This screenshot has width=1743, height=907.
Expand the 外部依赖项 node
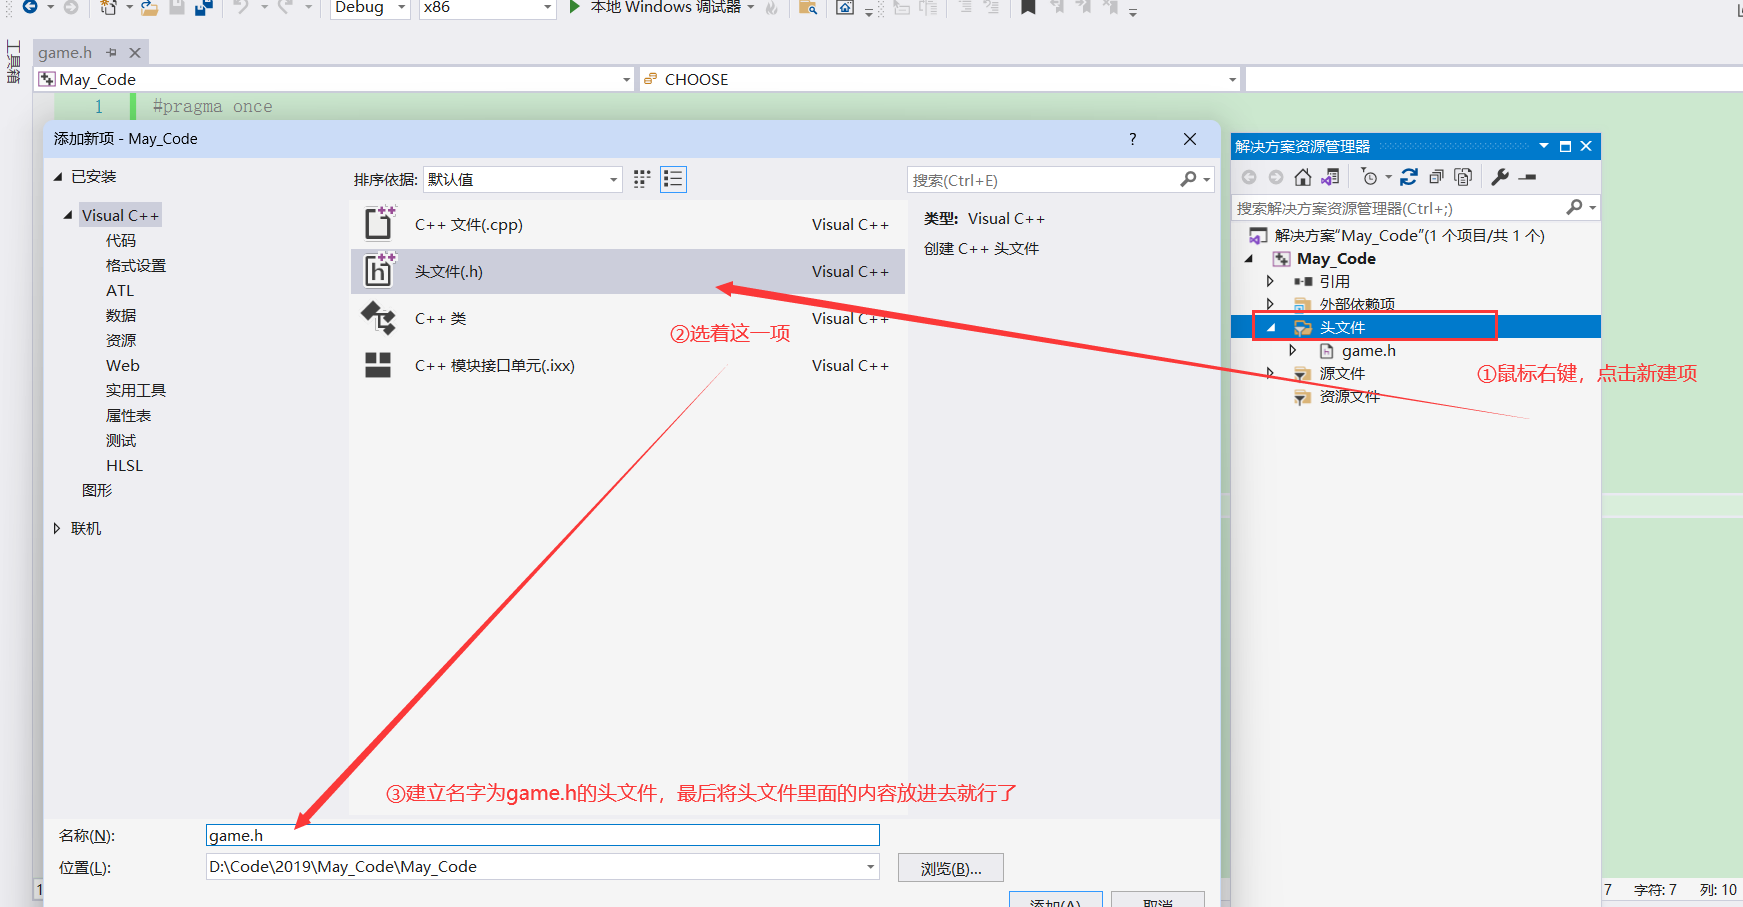(x=1270, y=304)
